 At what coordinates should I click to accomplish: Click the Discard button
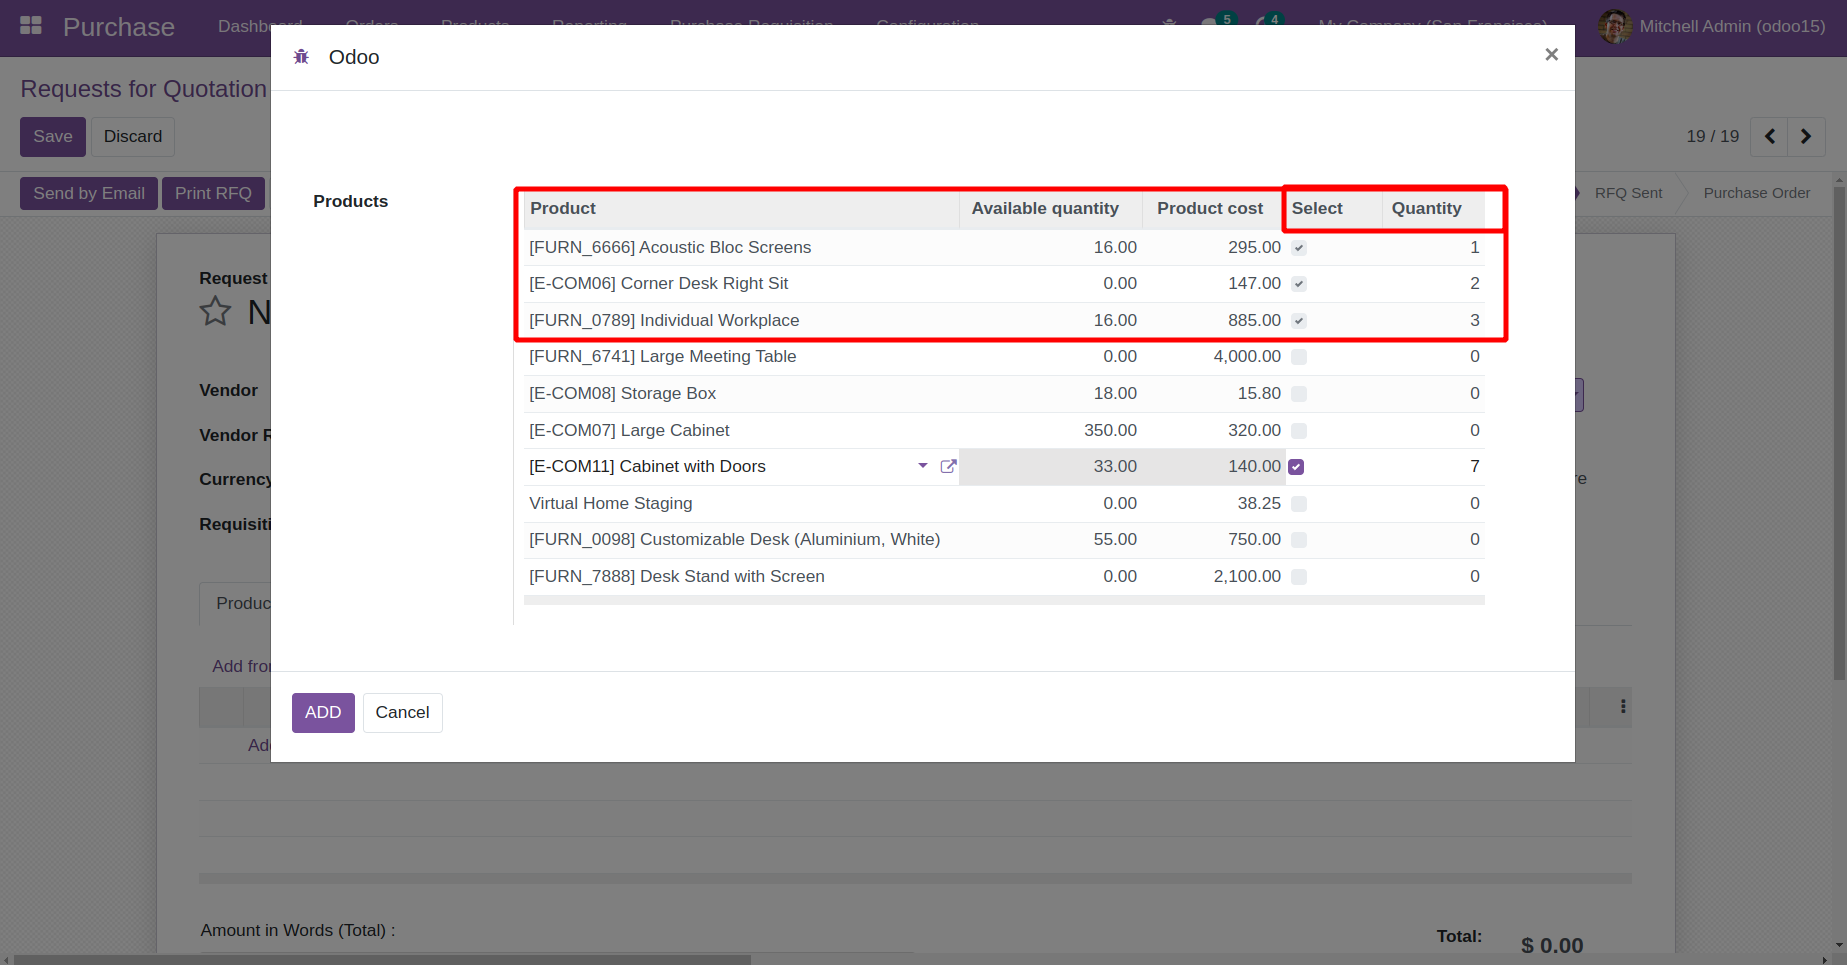[x=133, y=137]
